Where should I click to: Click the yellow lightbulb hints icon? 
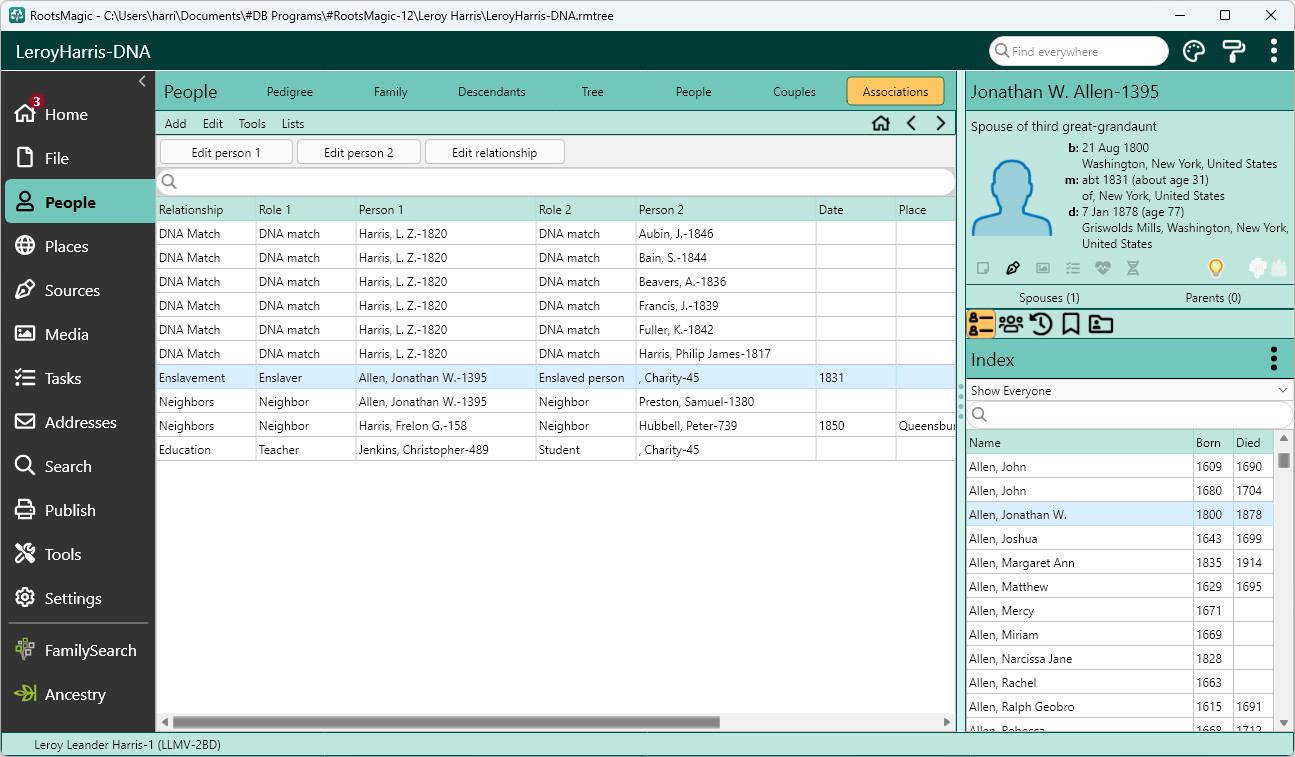pos(1216,268)
